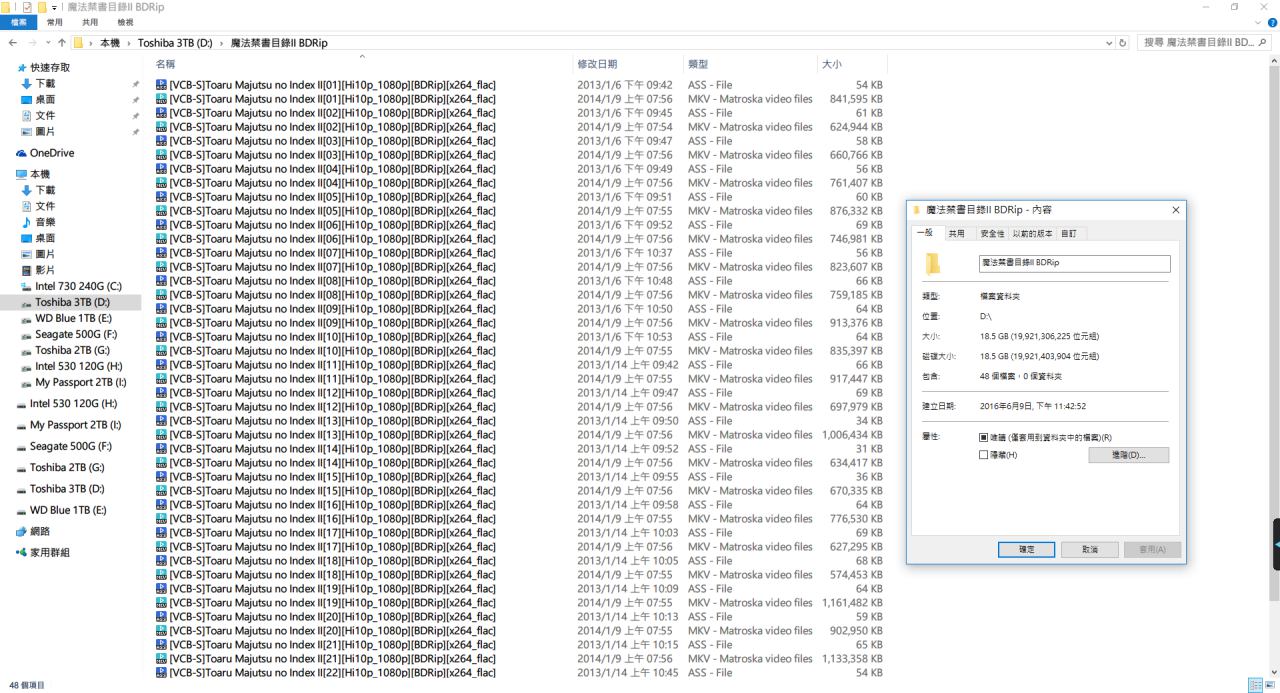This screenshot has height=693, width=1280.
Task: Go up one folder level
Action: coord(62,43)
